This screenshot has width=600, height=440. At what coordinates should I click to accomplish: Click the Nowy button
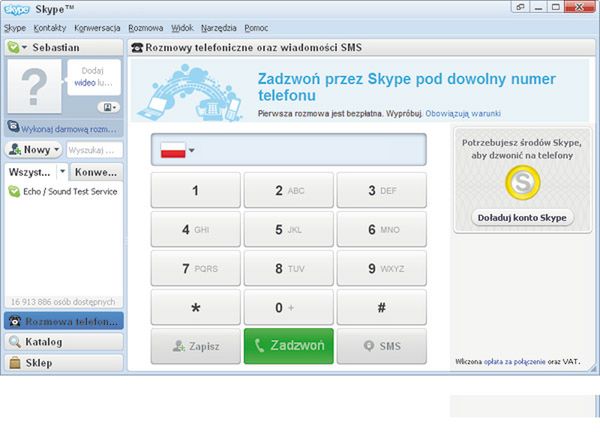pos(34,150)
